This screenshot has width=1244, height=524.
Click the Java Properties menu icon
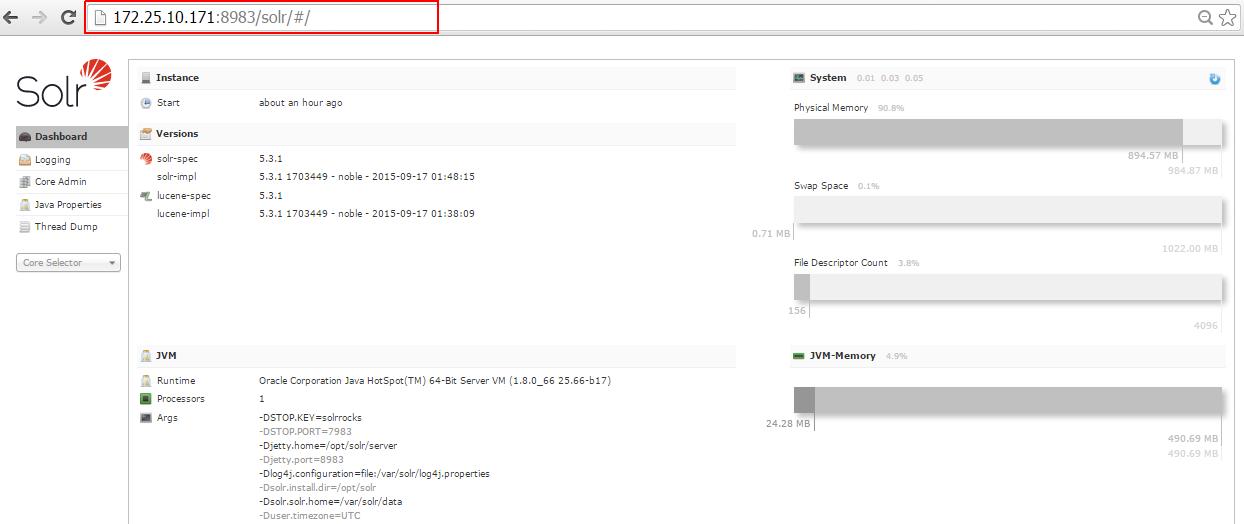[x=25, y=205]
